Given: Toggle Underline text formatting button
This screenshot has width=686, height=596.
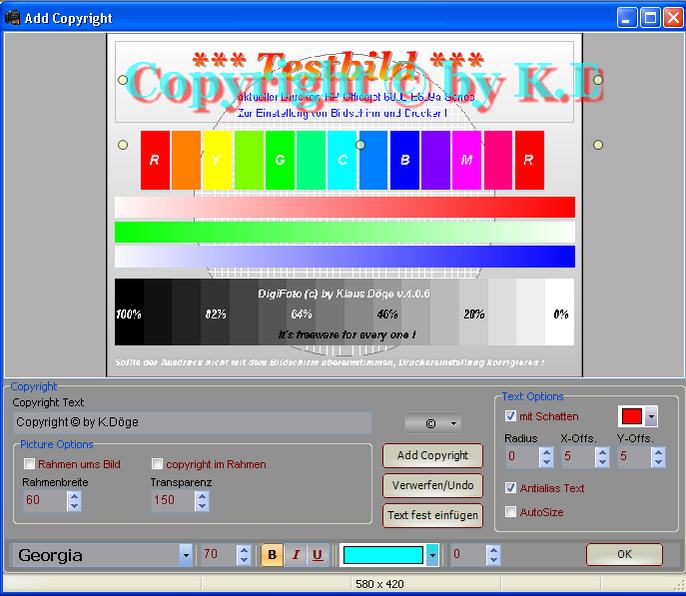Looking at the screenshot, I should coord(318,555).
